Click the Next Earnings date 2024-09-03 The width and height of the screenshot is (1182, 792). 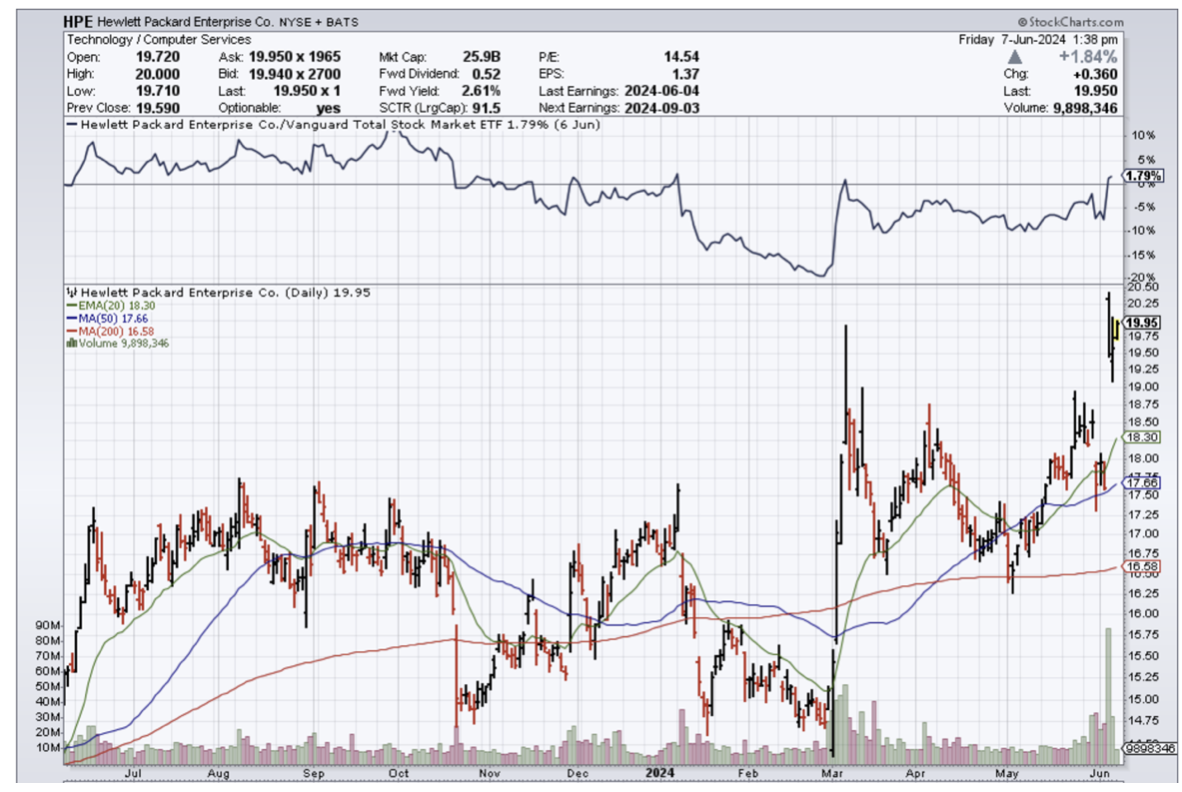click(x=662, y=108)
